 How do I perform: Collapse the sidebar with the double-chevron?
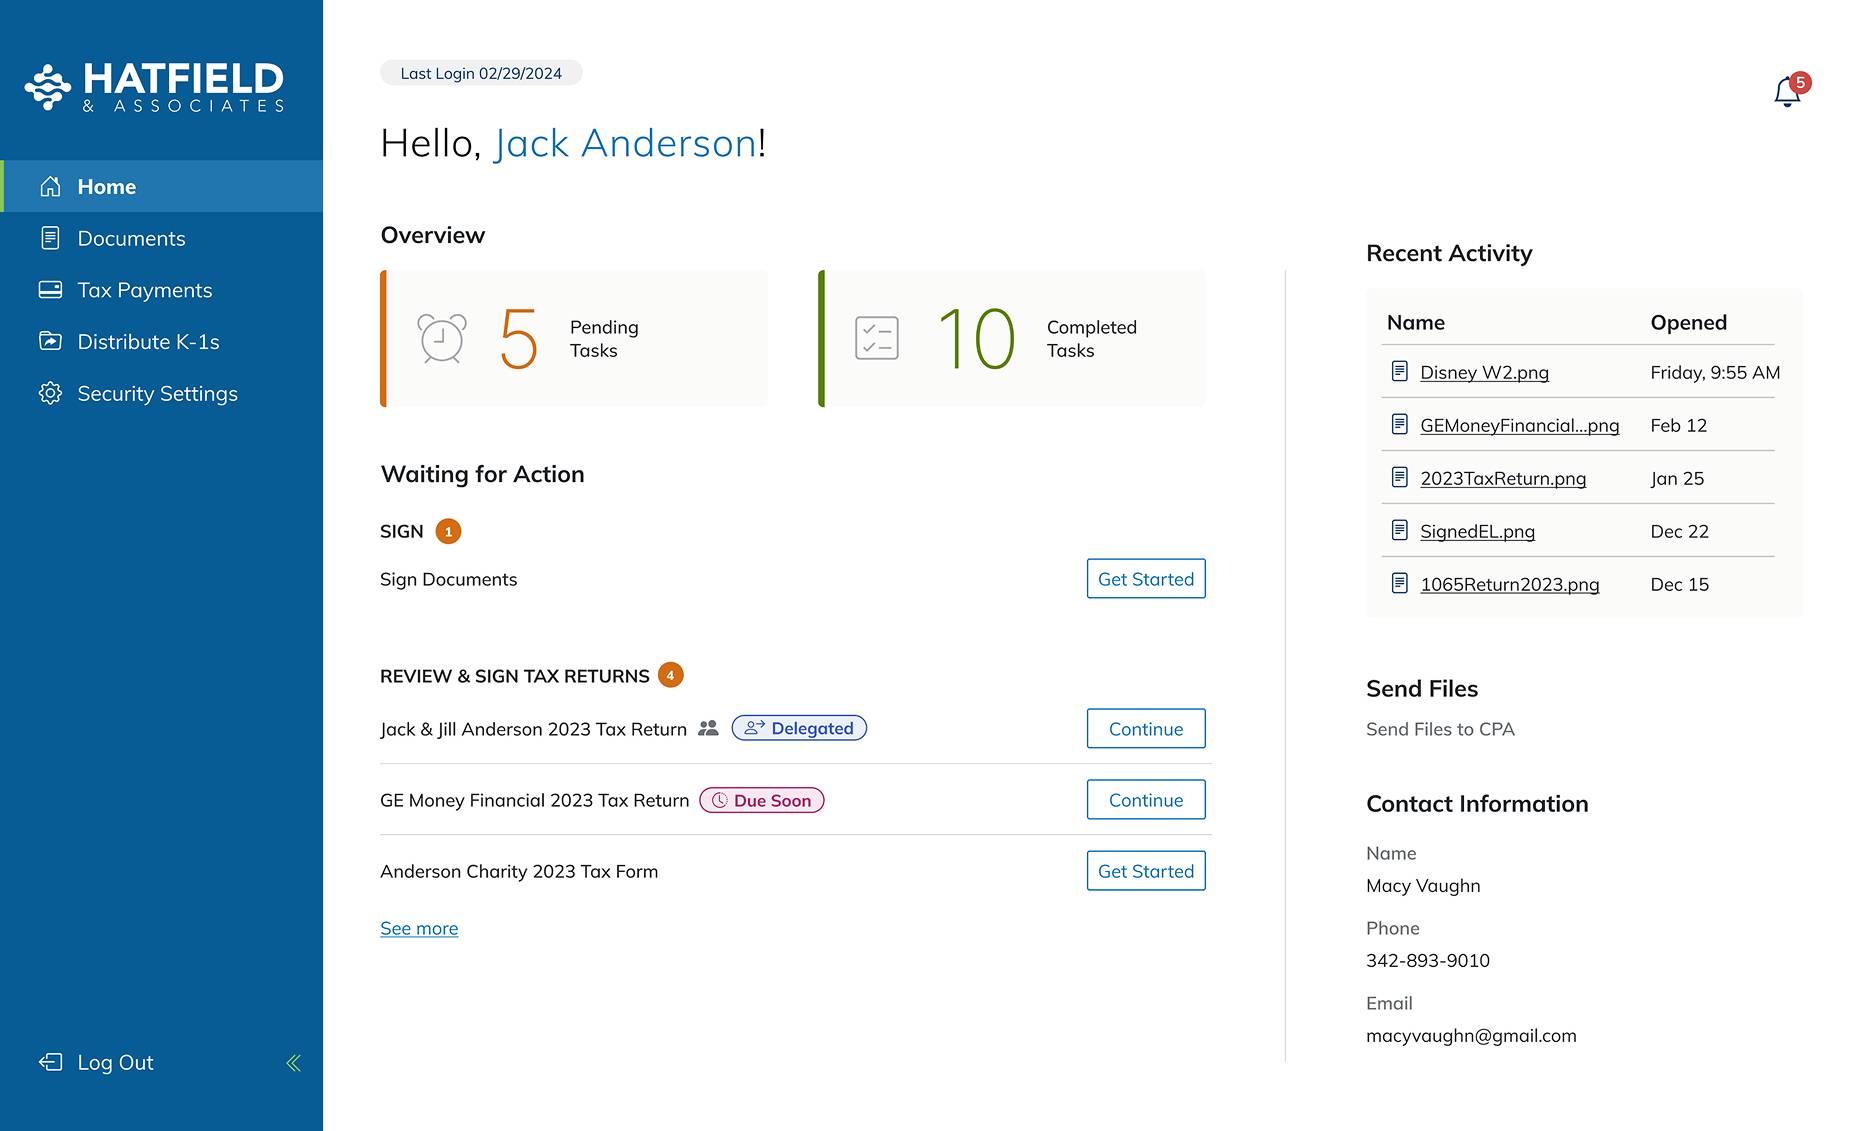293,1062
